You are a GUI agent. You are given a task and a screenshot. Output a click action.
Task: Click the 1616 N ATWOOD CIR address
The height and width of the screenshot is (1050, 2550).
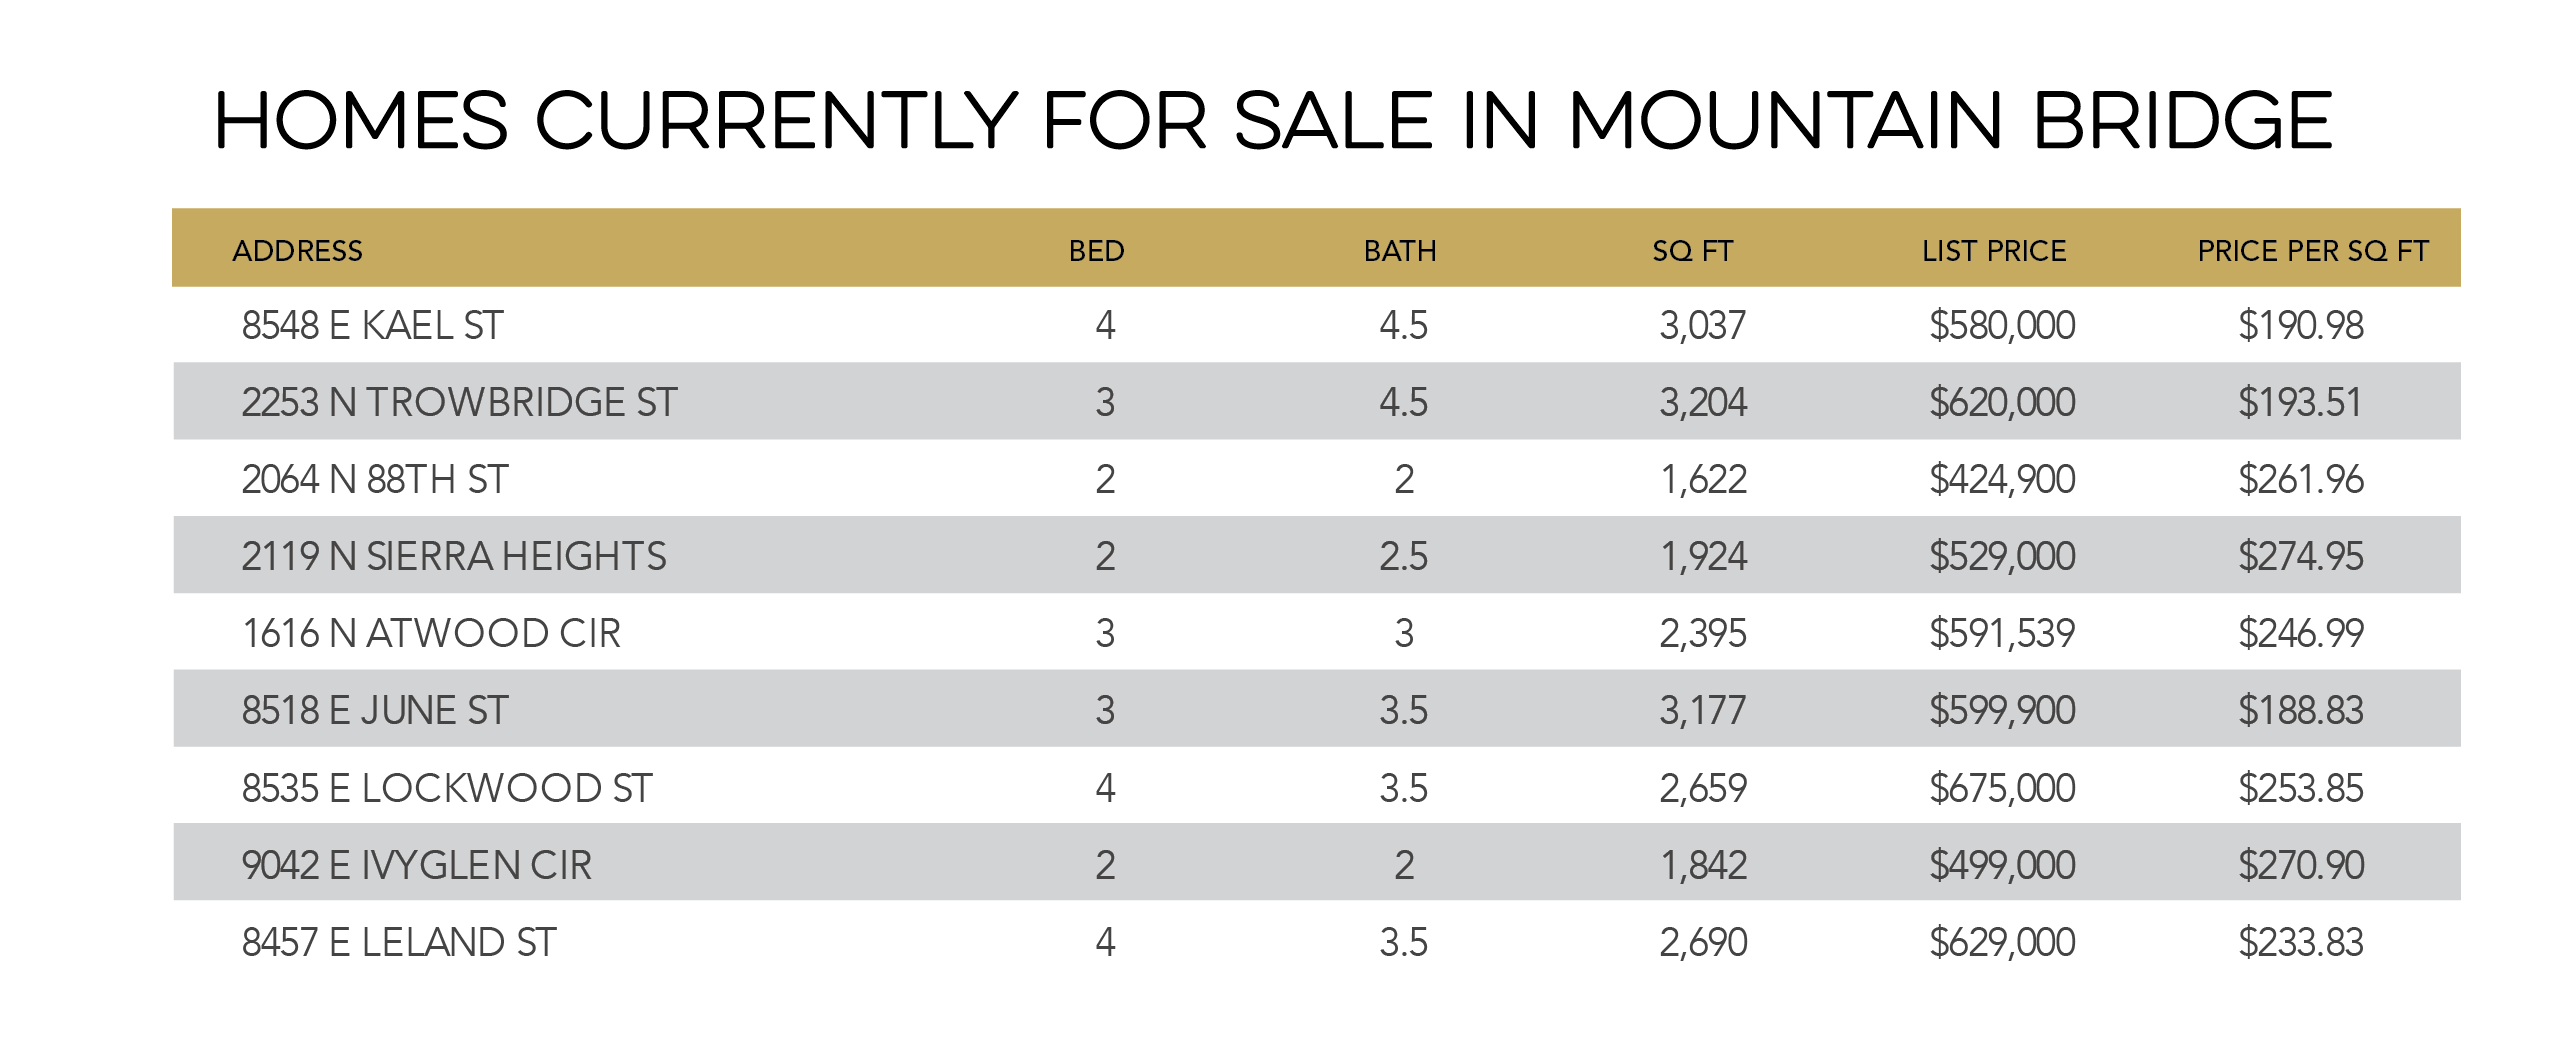pos(431,633)
